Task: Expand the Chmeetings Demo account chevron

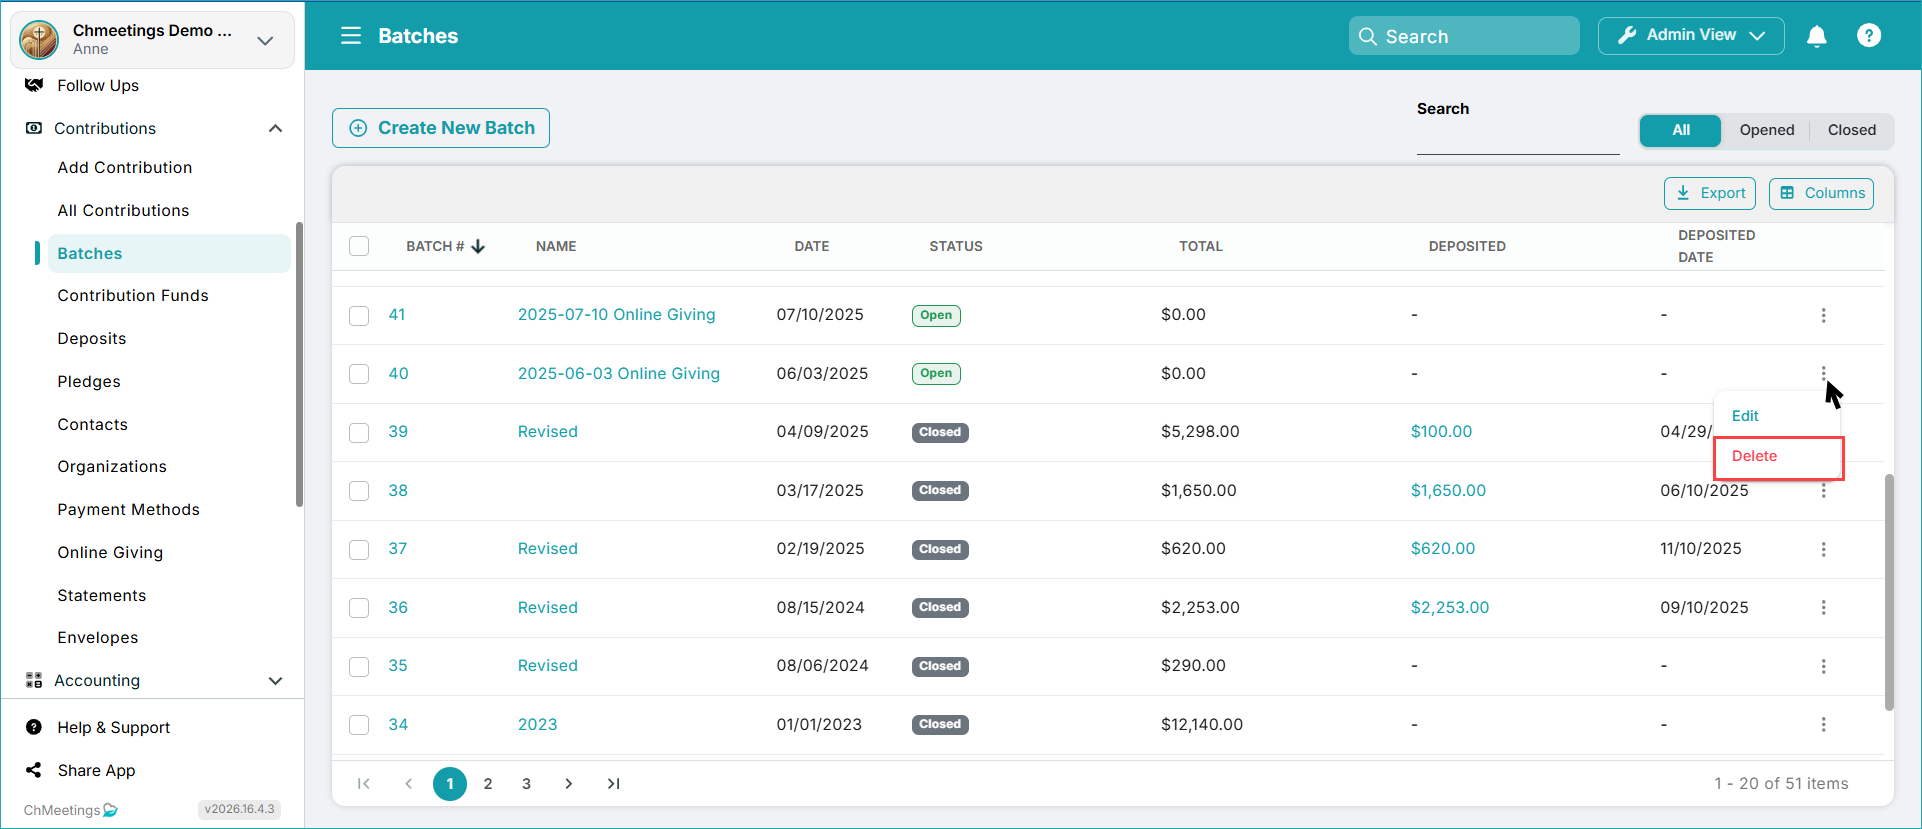Action: 265,41
